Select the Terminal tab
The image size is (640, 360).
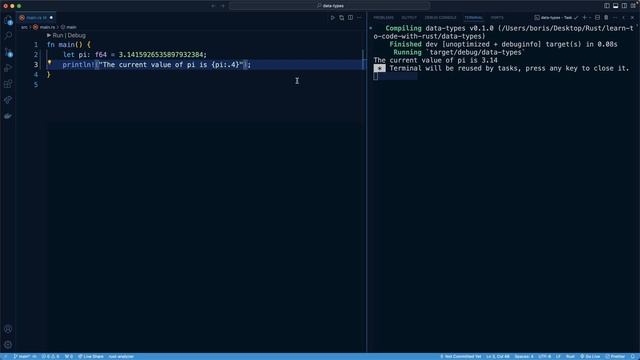[x=473, y=18]
